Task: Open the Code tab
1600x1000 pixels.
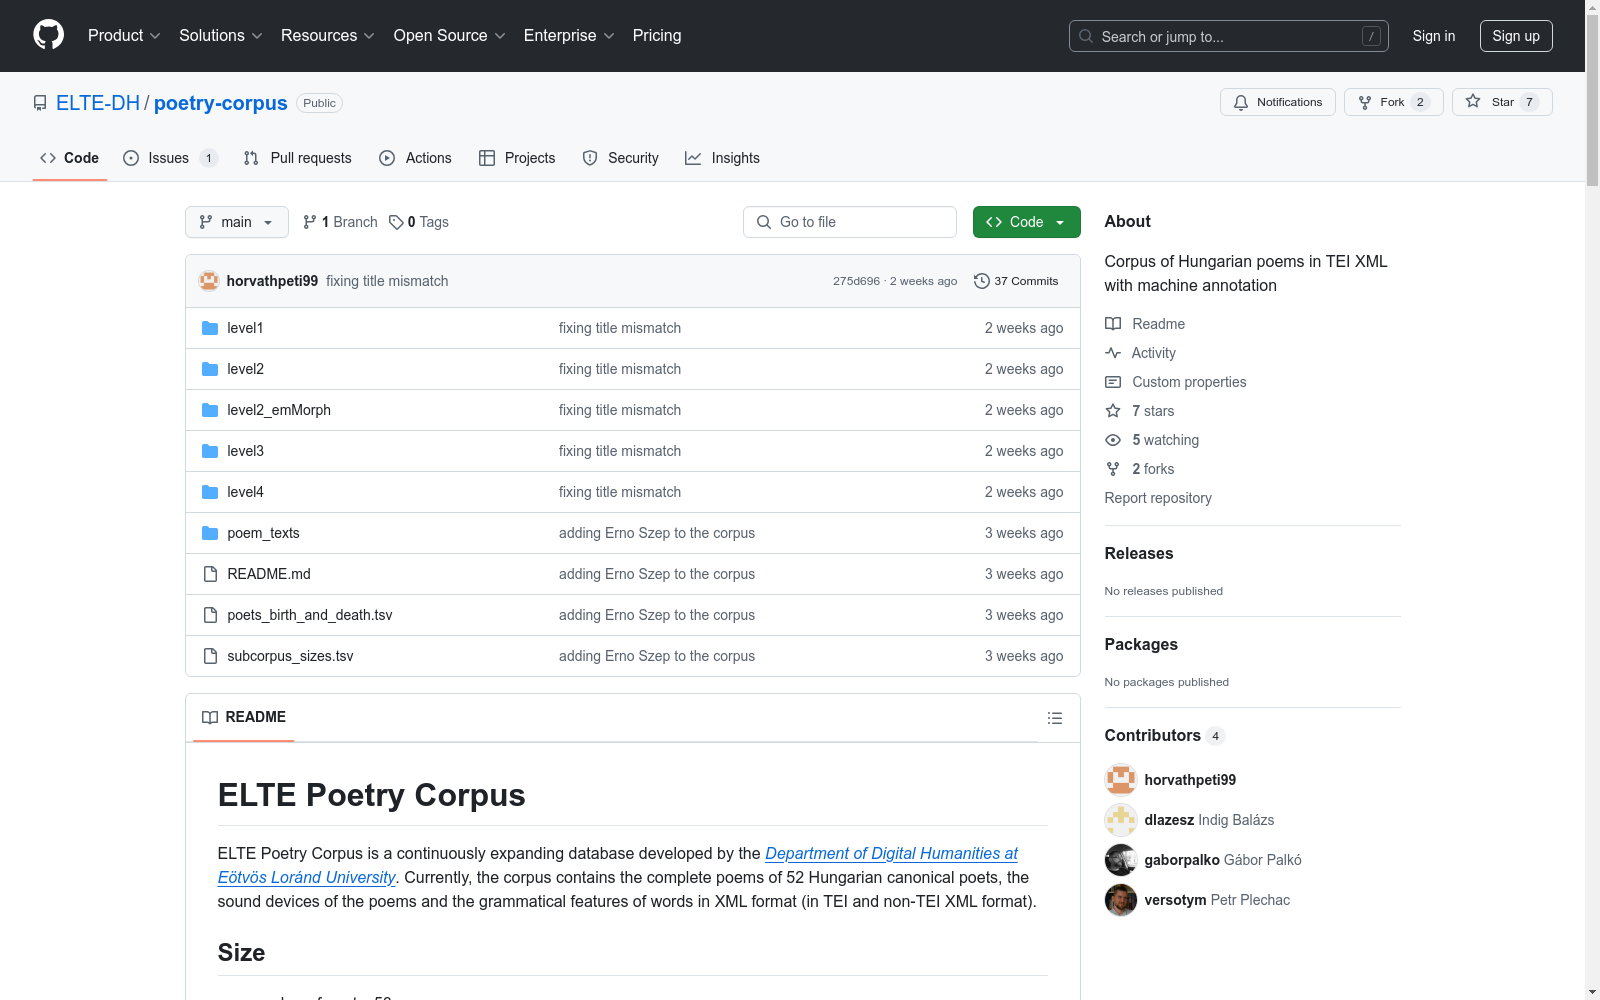Action: 70,158
